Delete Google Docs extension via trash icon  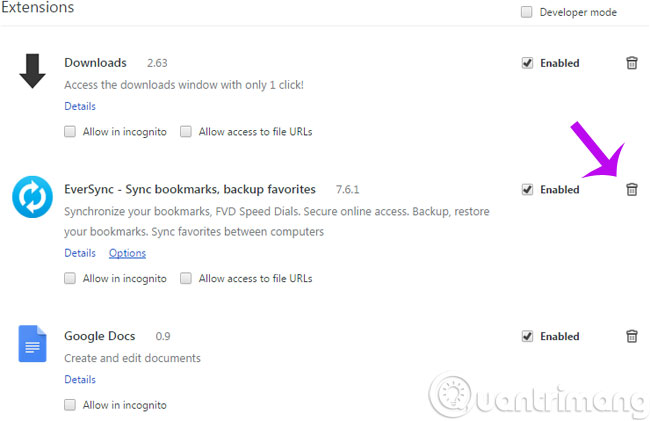click(631, 336)
